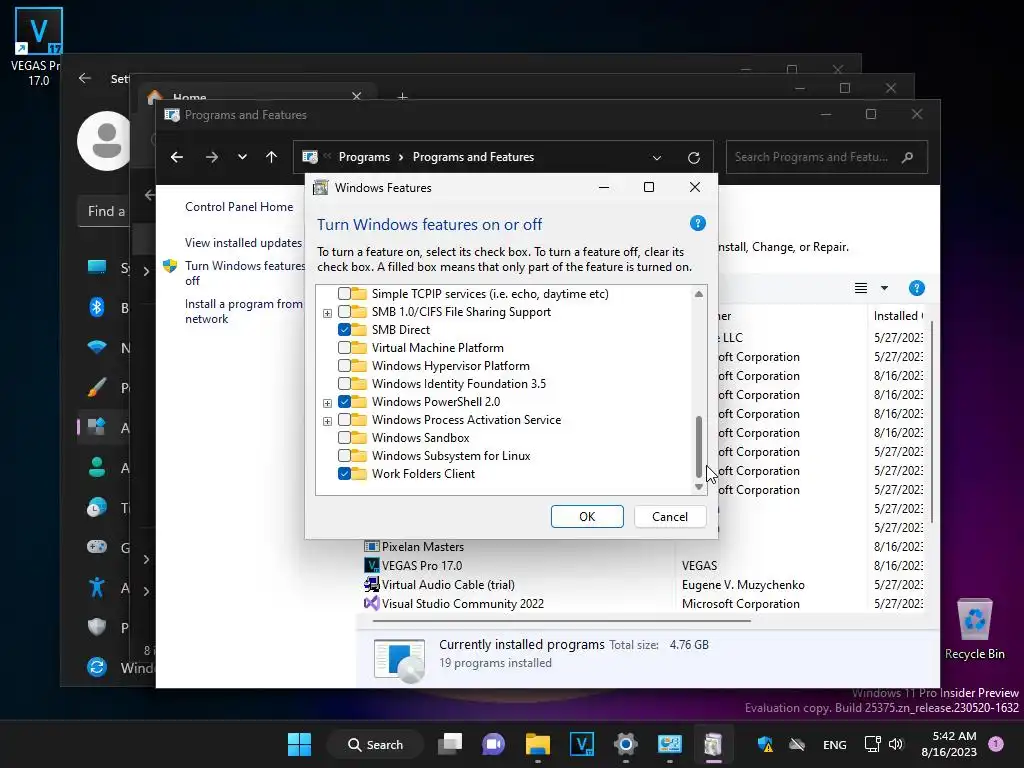
Task: Enable the Windows Sandbox checkbox
Action: coord(344,438)
